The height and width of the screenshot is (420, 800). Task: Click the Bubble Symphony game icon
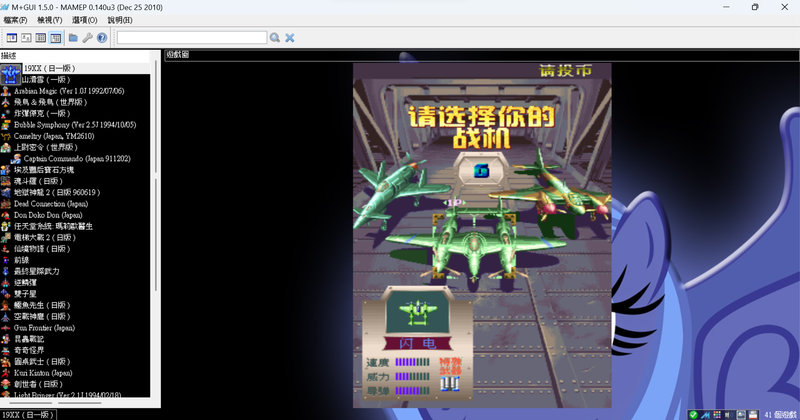pos(6,125)
